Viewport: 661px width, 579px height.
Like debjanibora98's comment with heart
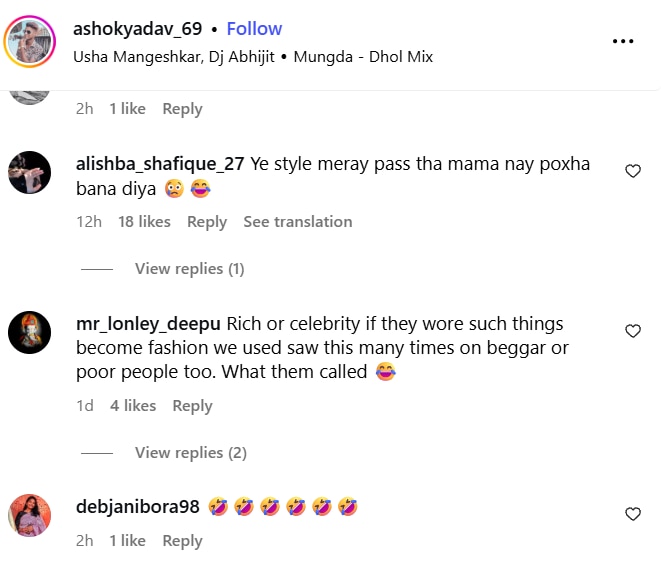click(x=632, y=514)
